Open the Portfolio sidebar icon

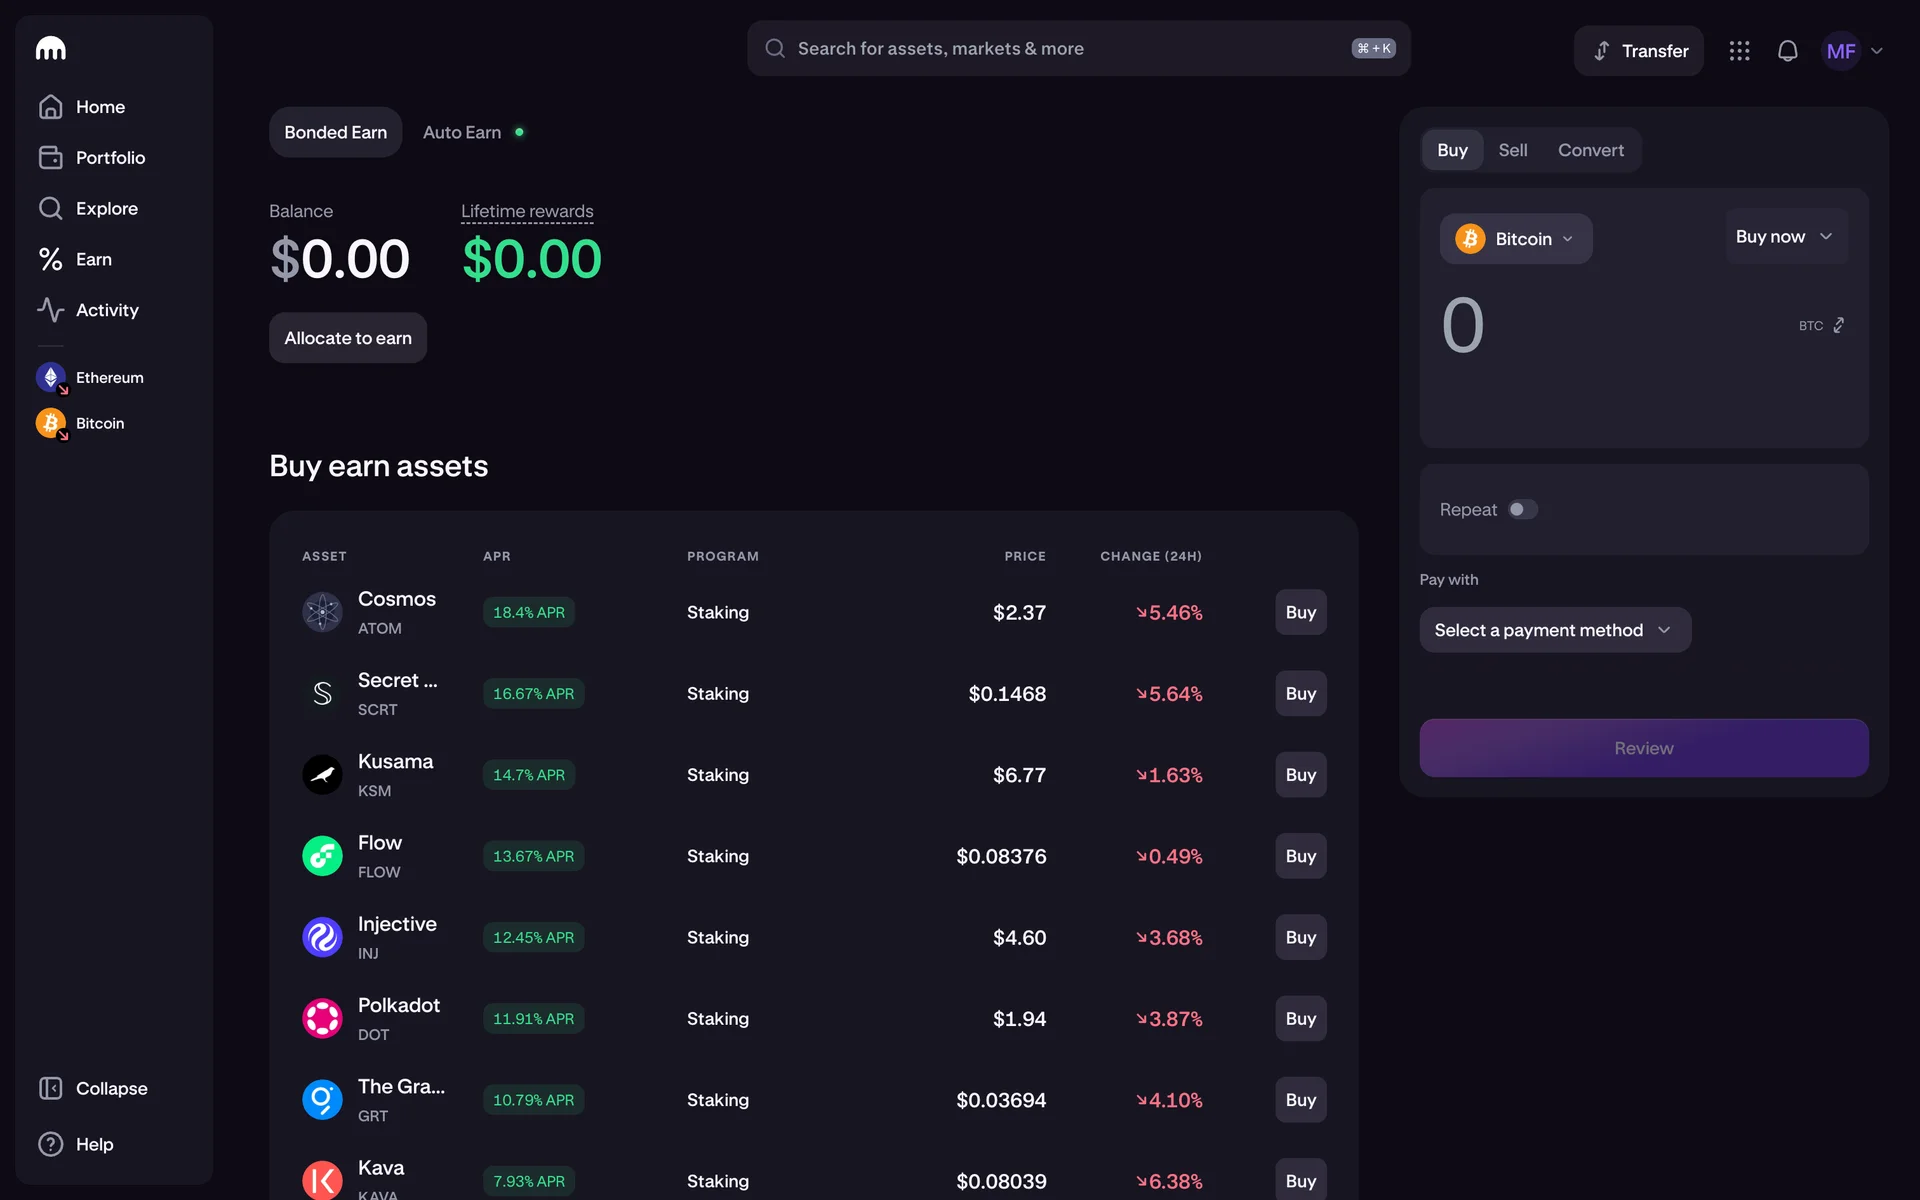51,157
